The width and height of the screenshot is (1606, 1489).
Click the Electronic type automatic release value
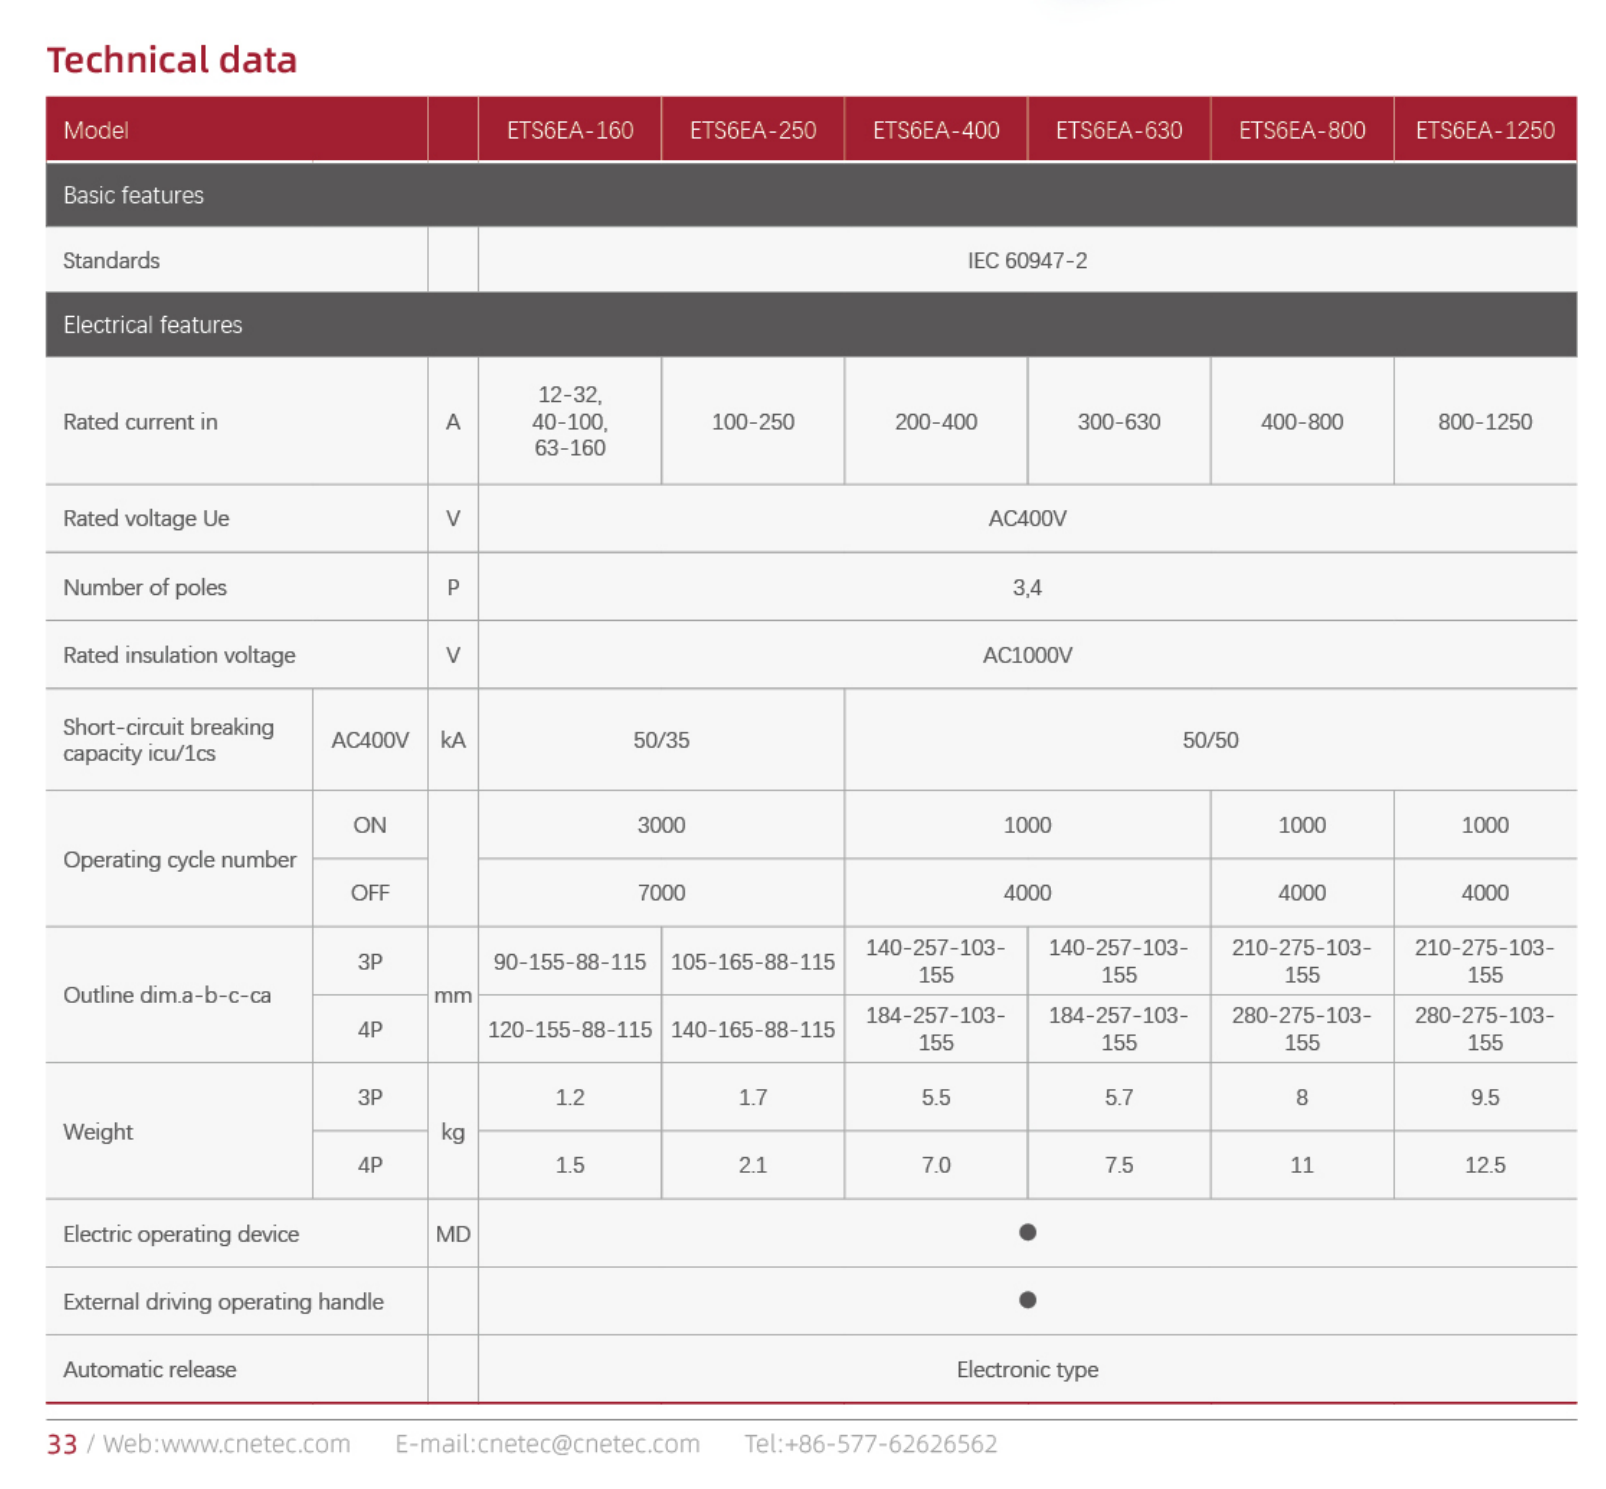[x=1027, y=1369]
